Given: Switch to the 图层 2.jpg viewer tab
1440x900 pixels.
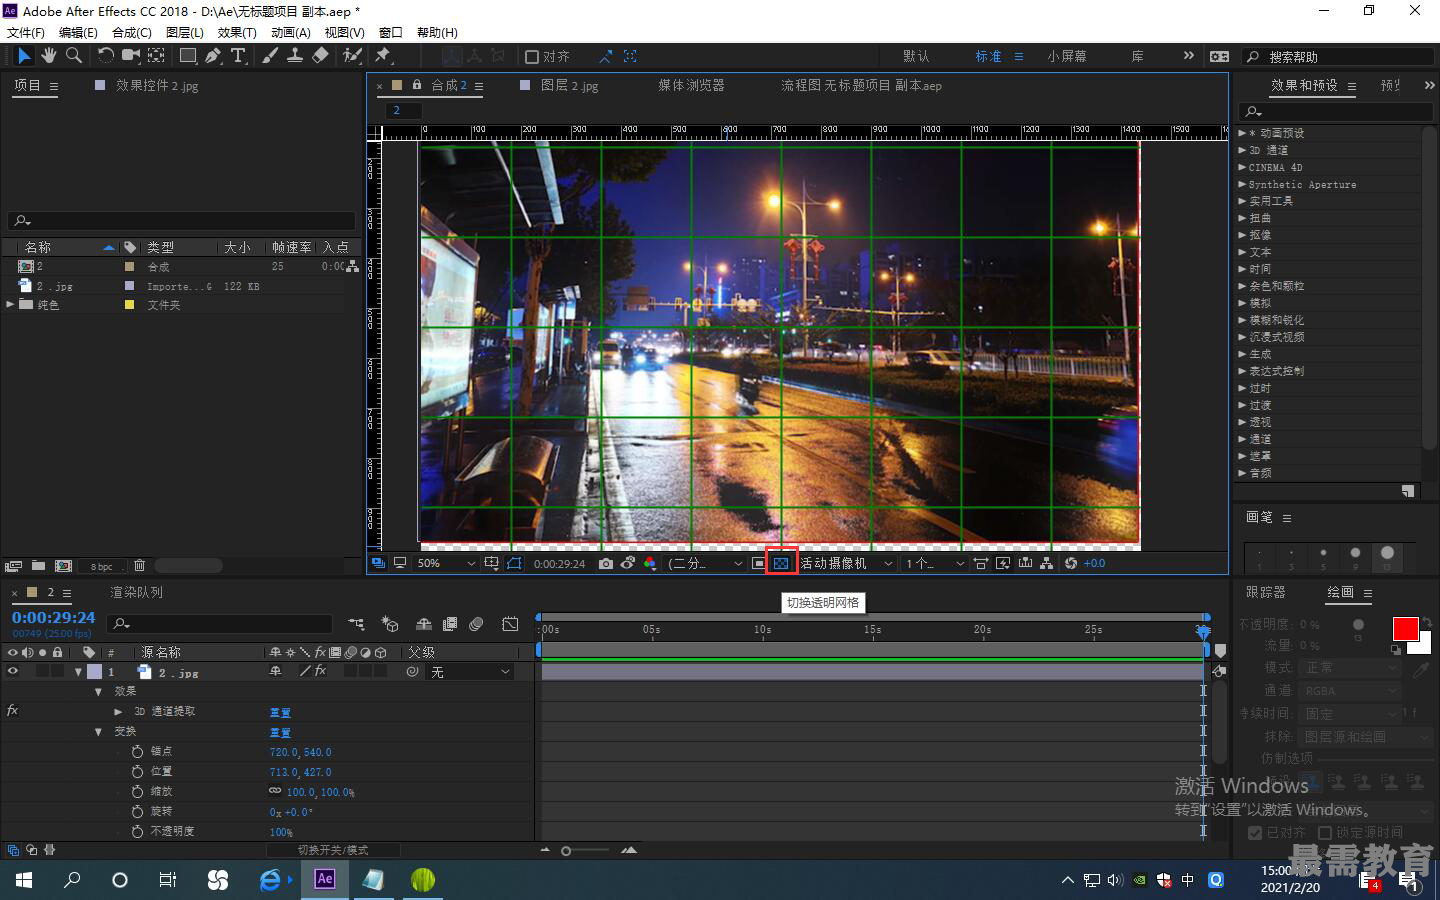Looking at the screenshot, I should pos(569,86).
